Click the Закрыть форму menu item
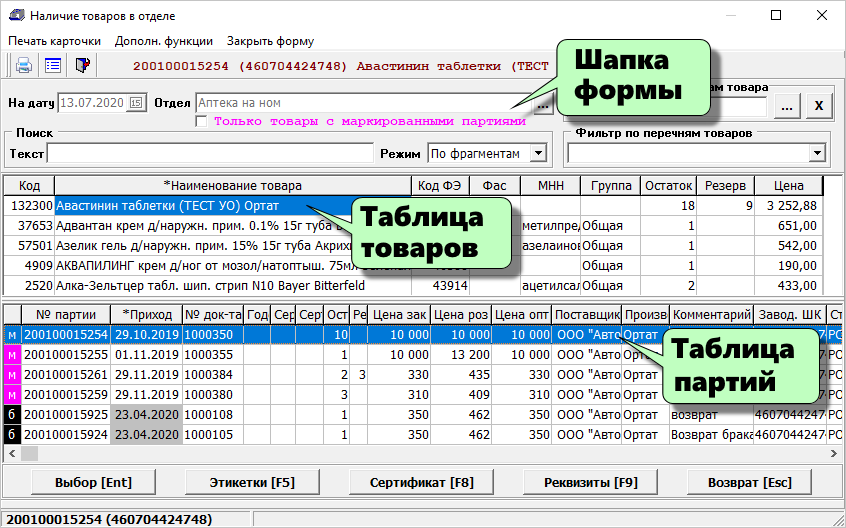Viewport: 846px width, 528px height. (x=270, y=41)
